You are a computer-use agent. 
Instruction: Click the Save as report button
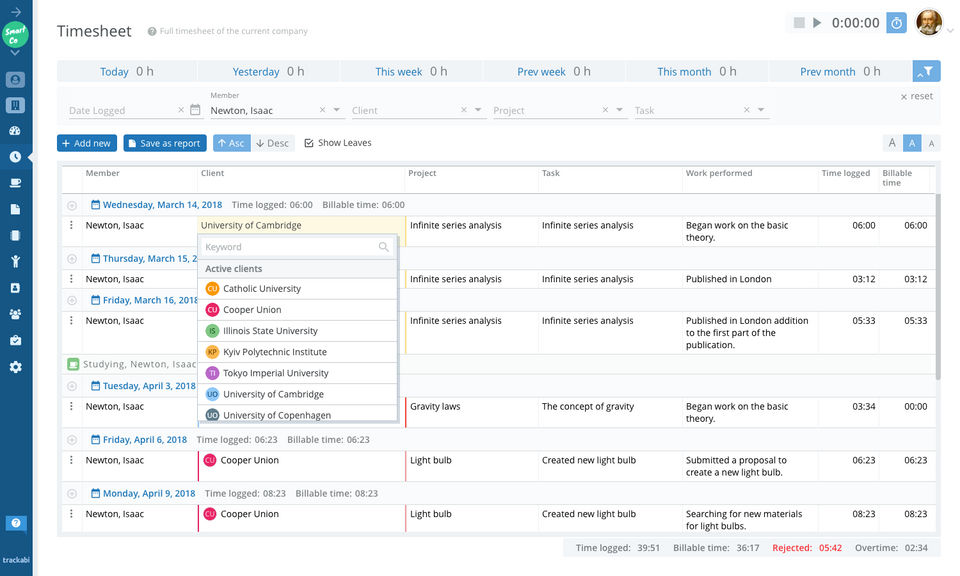coord(165,143)
